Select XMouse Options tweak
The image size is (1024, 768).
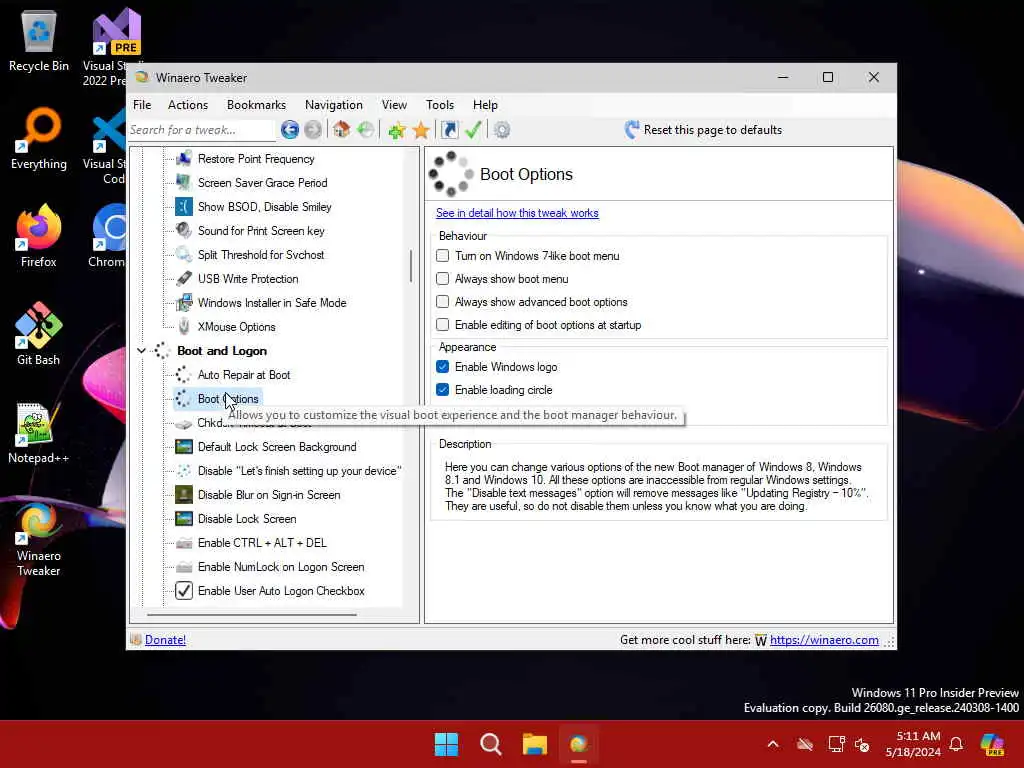[x=236, y=327]
